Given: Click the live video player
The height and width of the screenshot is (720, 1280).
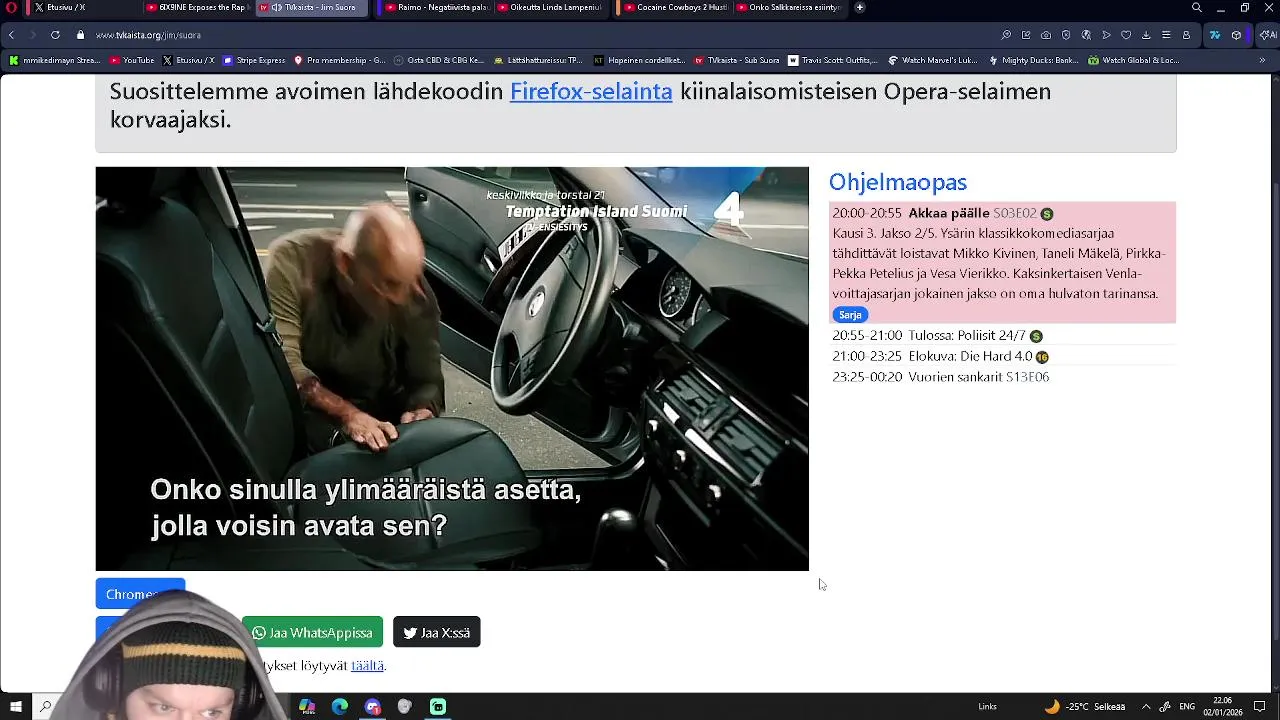Looking at the screenshot, I should pos(452,368).
